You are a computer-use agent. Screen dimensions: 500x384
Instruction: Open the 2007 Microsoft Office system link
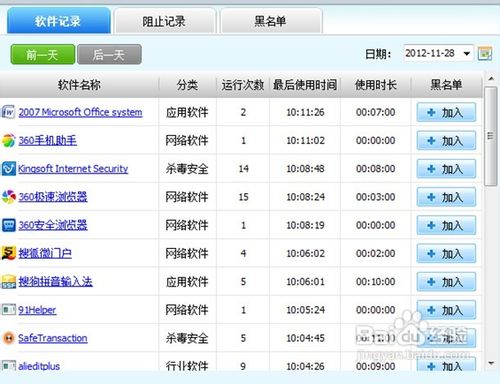[x=80, y=112]
